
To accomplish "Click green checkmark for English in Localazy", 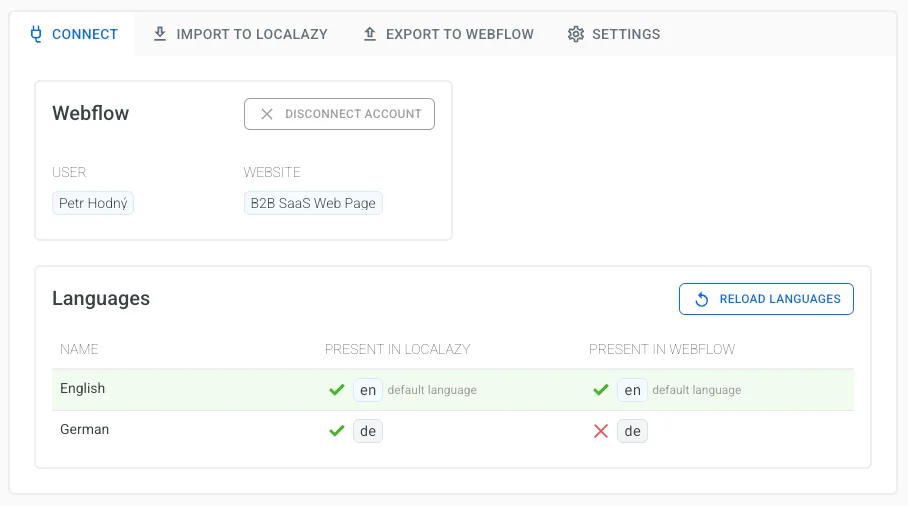I will point(337,390).
